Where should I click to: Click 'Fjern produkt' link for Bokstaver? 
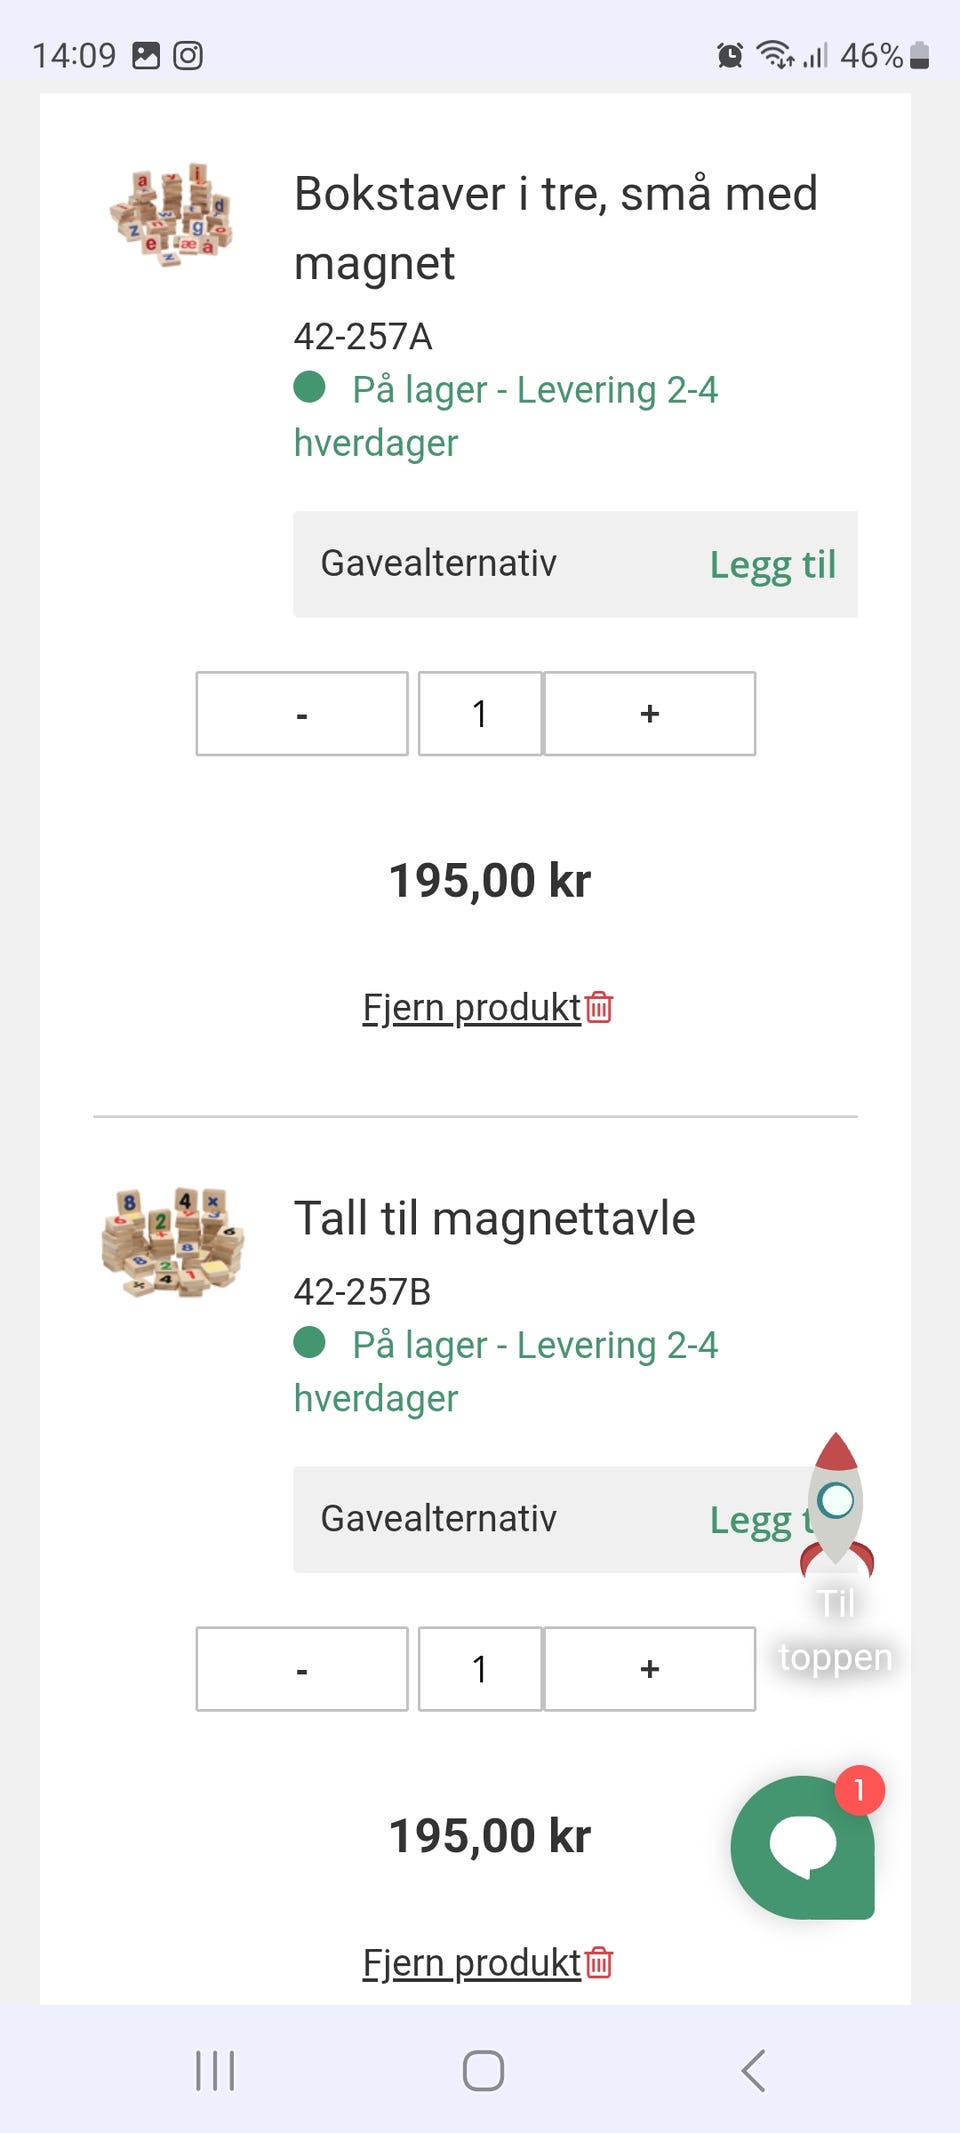click(x=471, y=1007)
